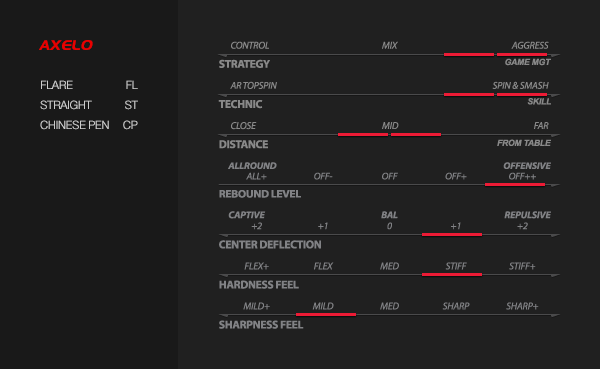Image resolution: width=600 pixels, height=369 pixels.
Task: Select OFF- on Rebound Level scale
Action: point(323,176)
